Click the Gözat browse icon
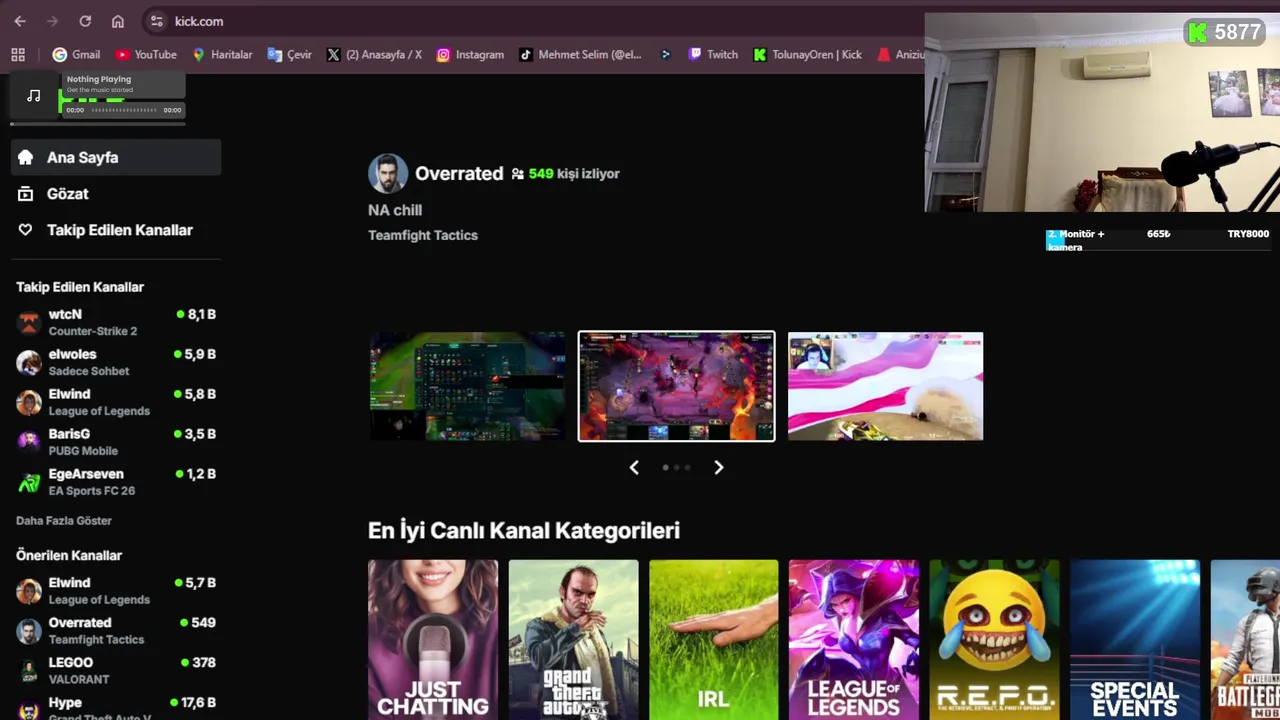1280x720 pixels. (x=26, y=194)
